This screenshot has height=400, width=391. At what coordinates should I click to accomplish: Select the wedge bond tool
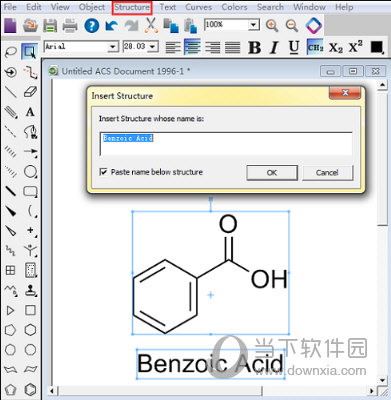tap(10, 211)
